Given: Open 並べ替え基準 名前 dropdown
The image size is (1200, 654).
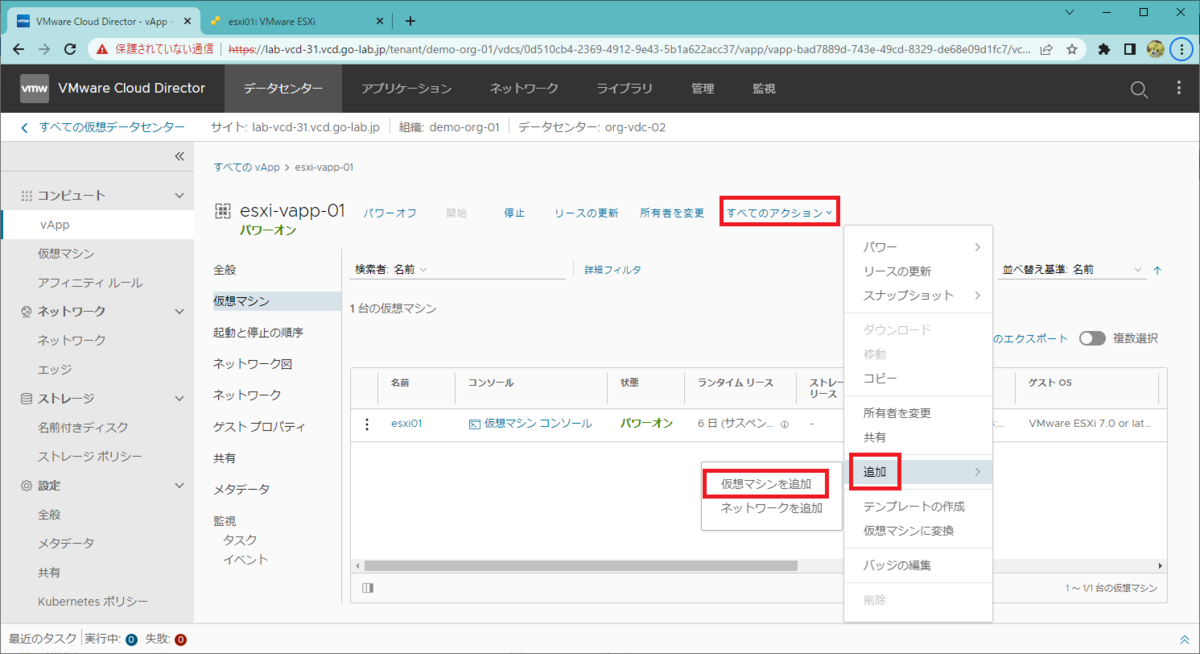Looking at the screenshot, I should pyautogui.click(x=1072, y=270).
